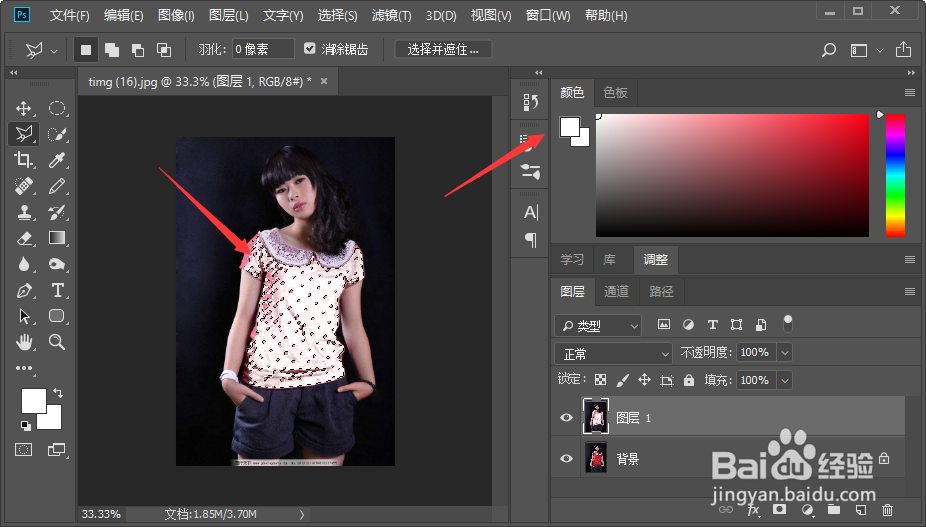This screenshot has height=527, width=926.
Task: Open the workspace switcher dropdown arrow
Action: [x=880, y=50]
